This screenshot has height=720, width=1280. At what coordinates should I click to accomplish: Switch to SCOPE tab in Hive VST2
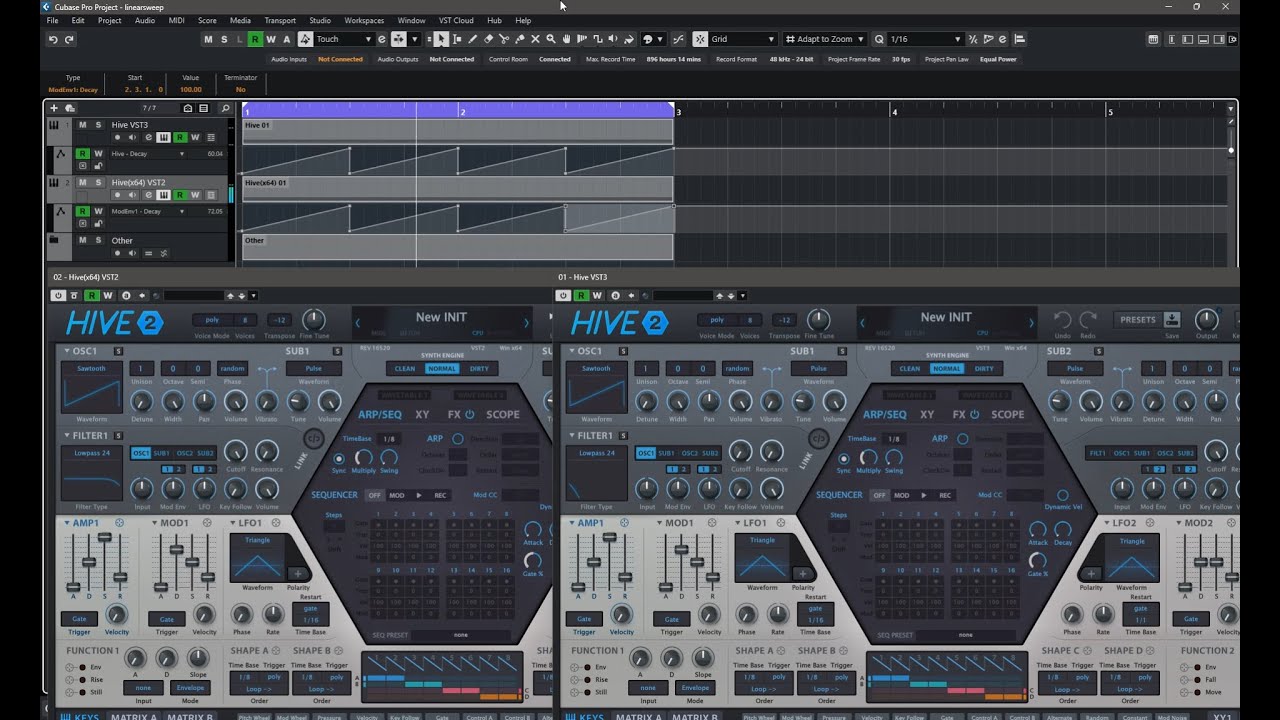[503, 414]
